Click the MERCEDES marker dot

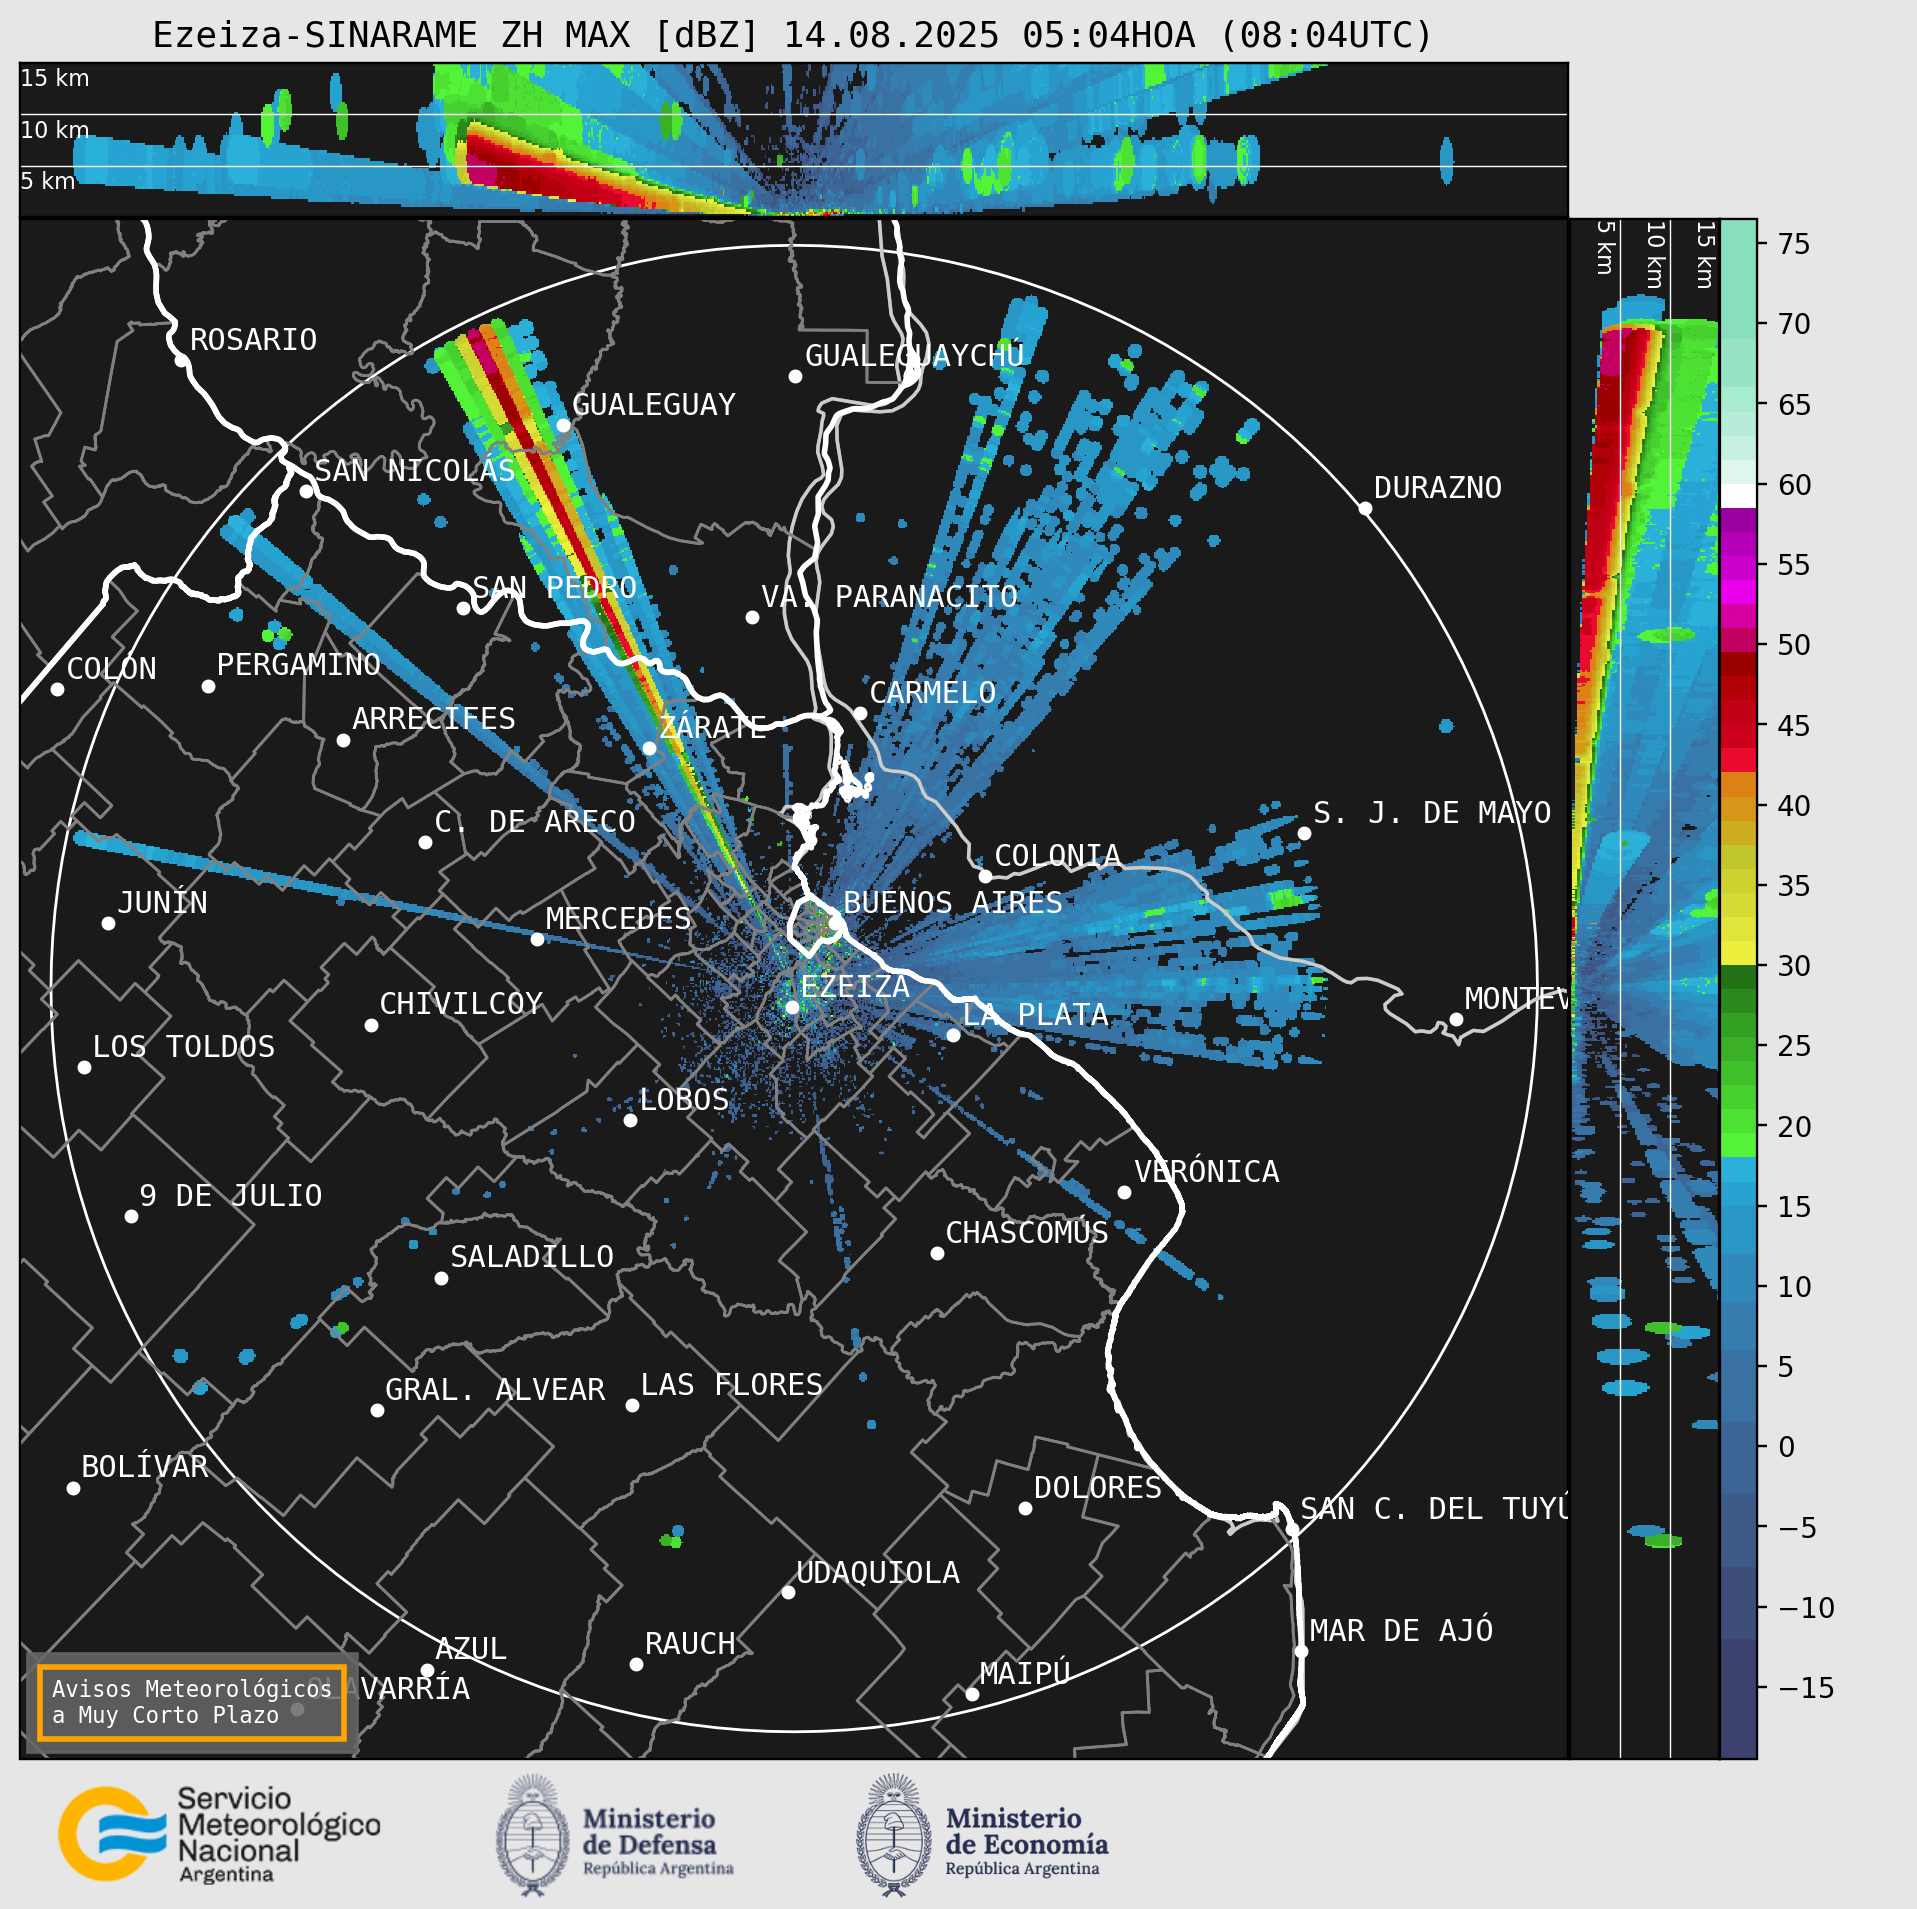pos(537,939)
